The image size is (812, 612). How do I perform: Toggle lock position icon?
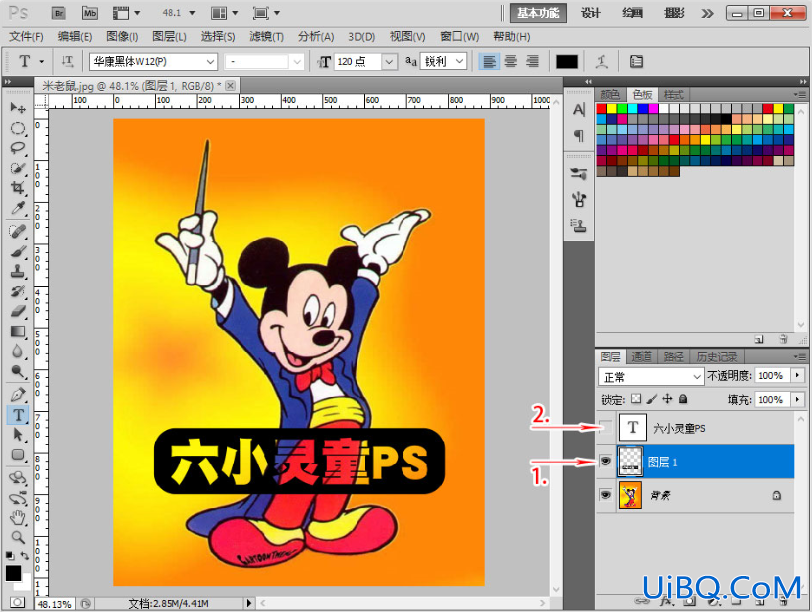pyautogui.click(x=668, y=399)
